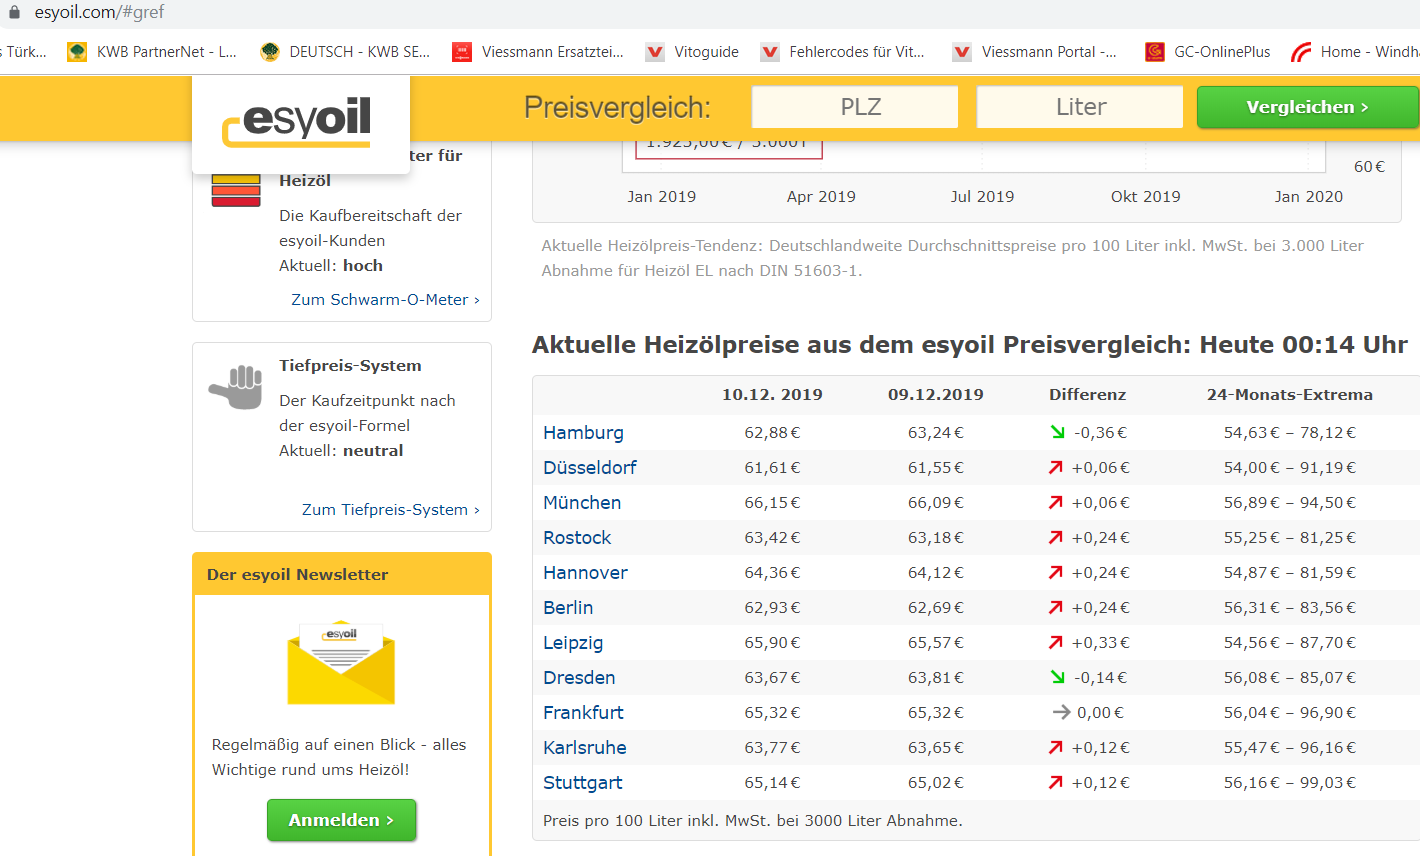Click the up arrow in Hannover row
Viewport: 1420px width, 856px height.
[1056, 572]
